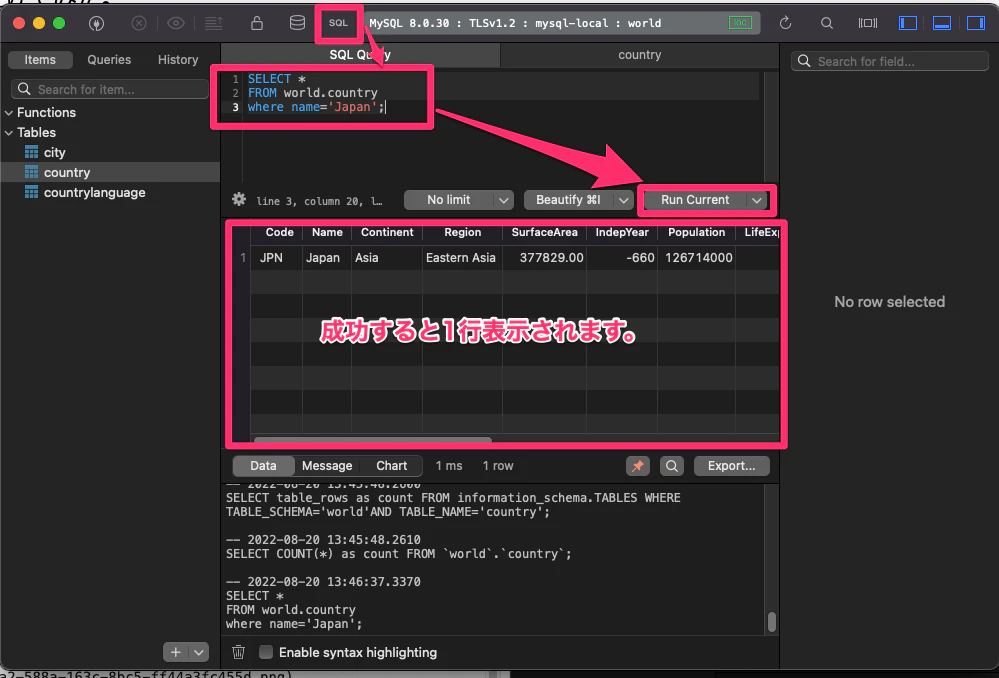Switch to the Queries tab
Image resolution: width=999 pixels, height=678 pixels.
[x=109, y=60]
